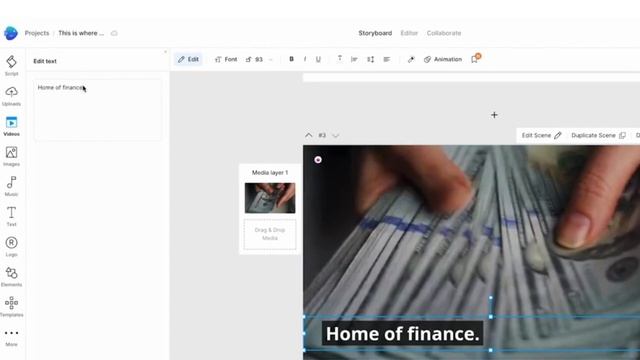This screenshot has height=360, width=640.
Task: Open the Images panel
Action: (x=11, y=156)
